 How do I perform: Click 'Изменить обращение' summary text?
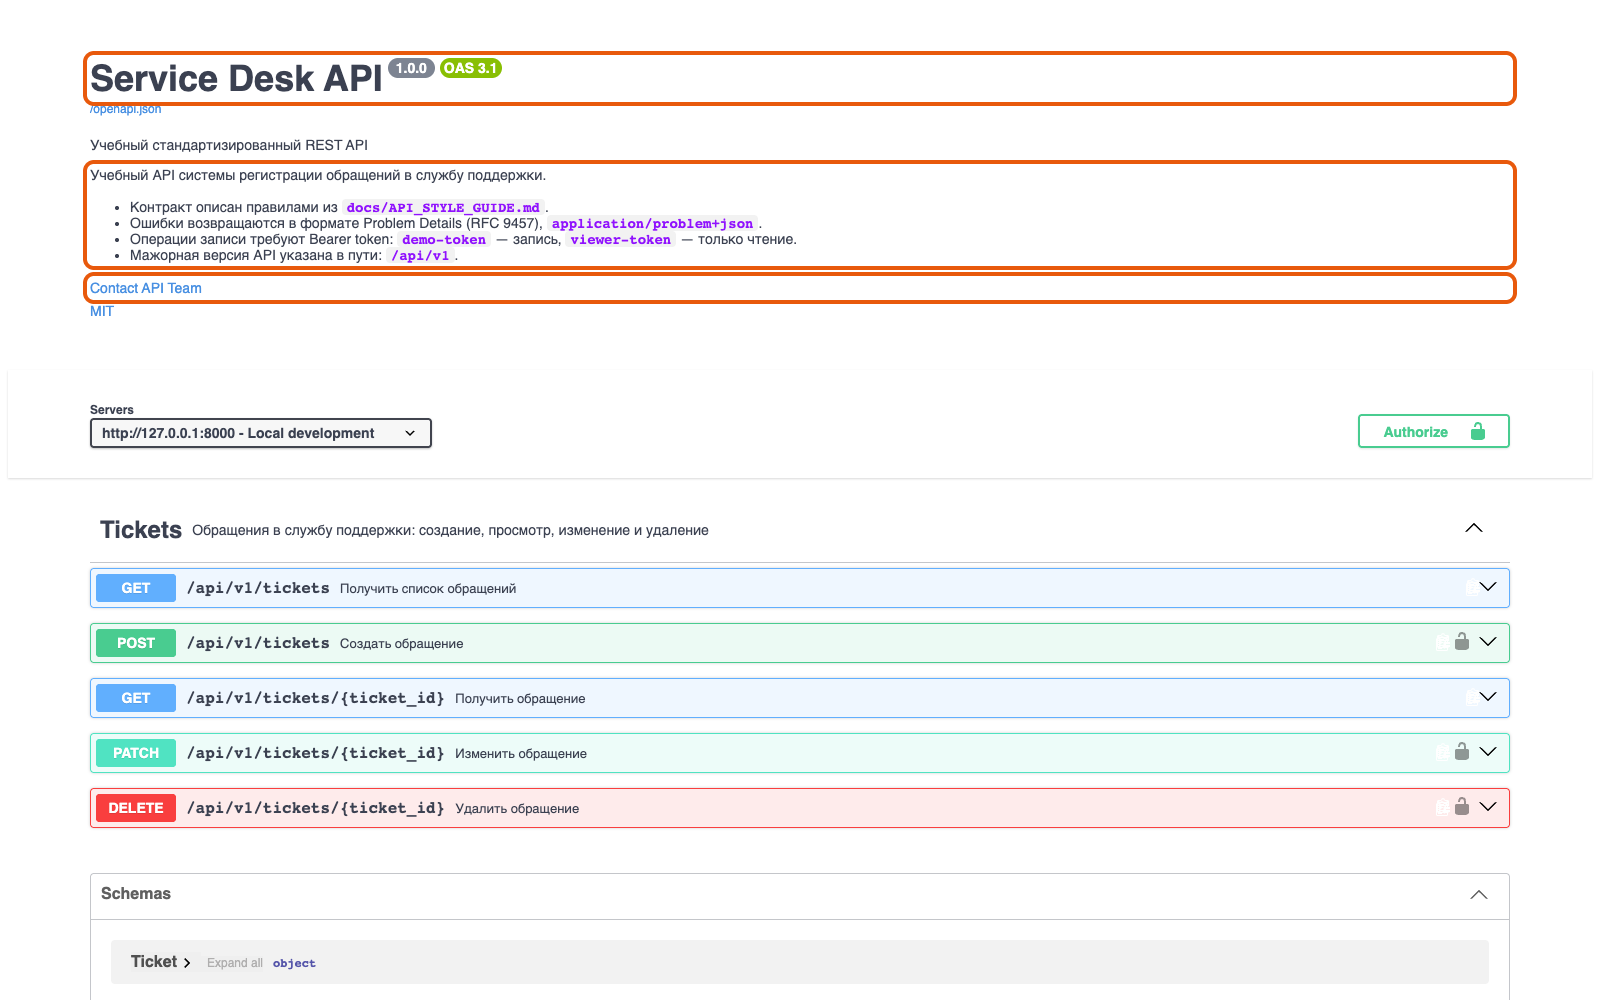point(521,753)
